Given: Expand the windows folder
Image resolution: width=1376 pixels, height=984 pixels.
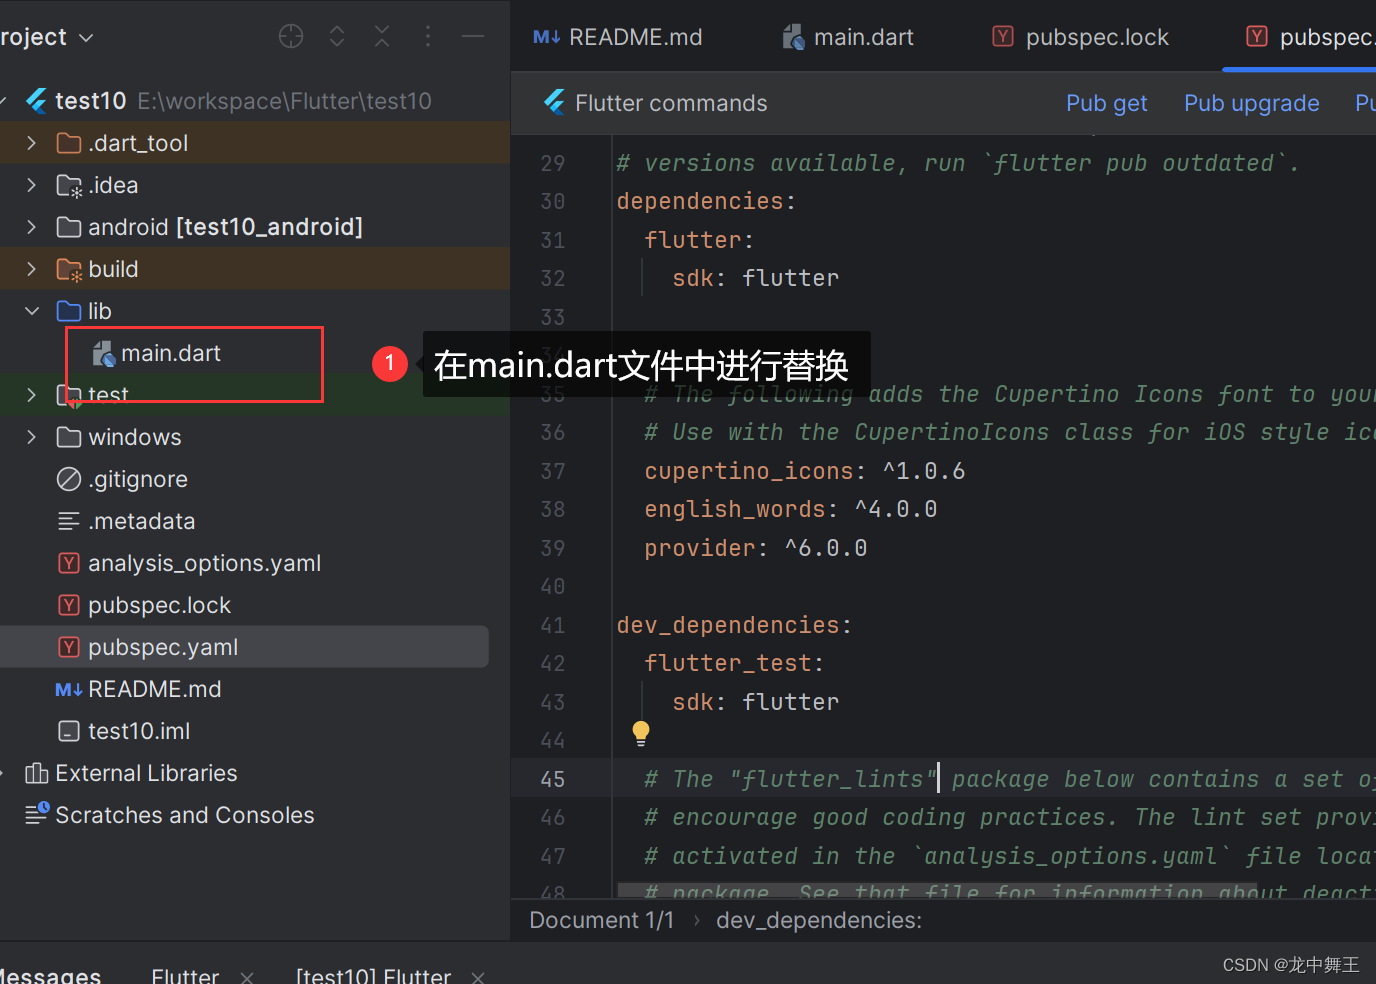Looking at the screenshot, I should (x=32, y=437).
